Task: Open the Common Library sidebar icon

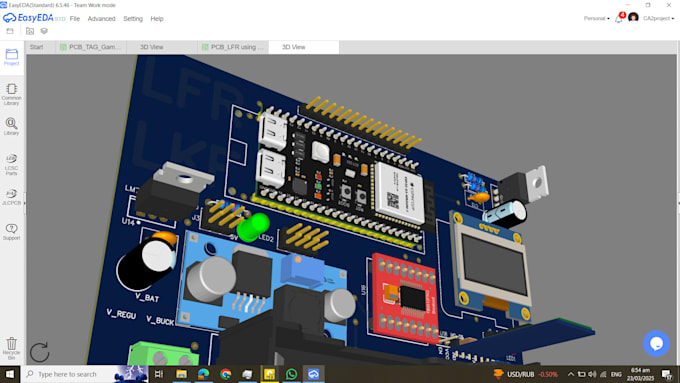Action: click(x=11, y=94)
